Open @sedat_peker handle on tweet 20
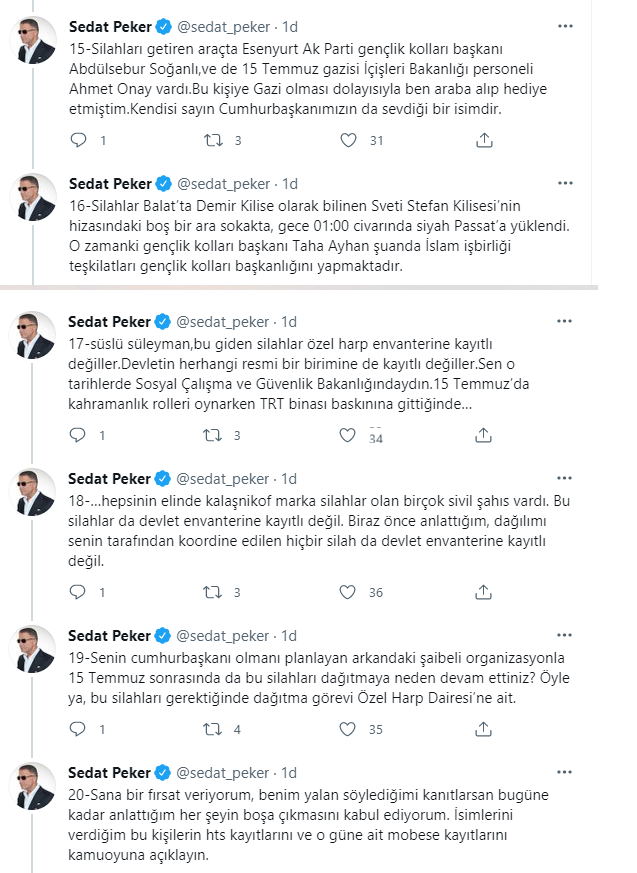The image size is (637, 873). coord(223,773)
